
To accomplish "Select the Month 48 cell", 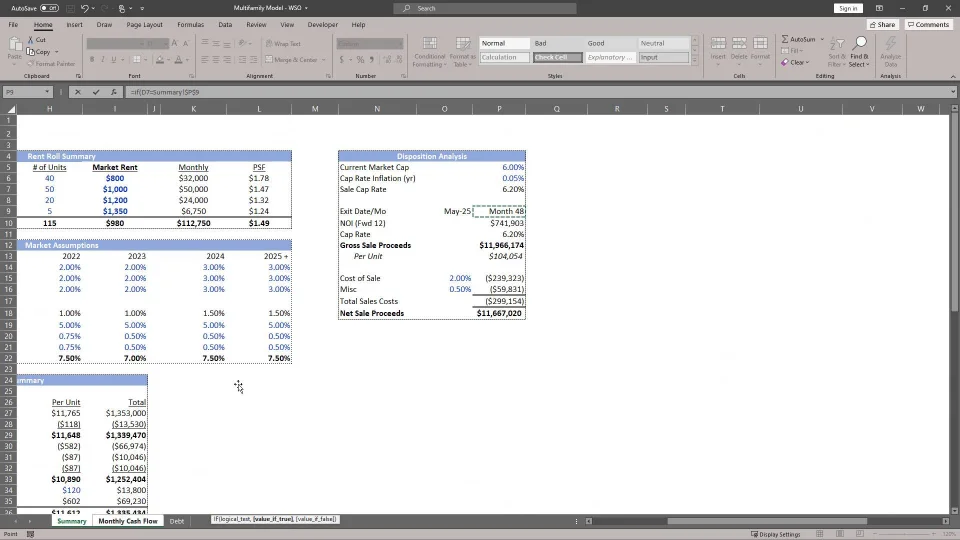I will 500,211.
